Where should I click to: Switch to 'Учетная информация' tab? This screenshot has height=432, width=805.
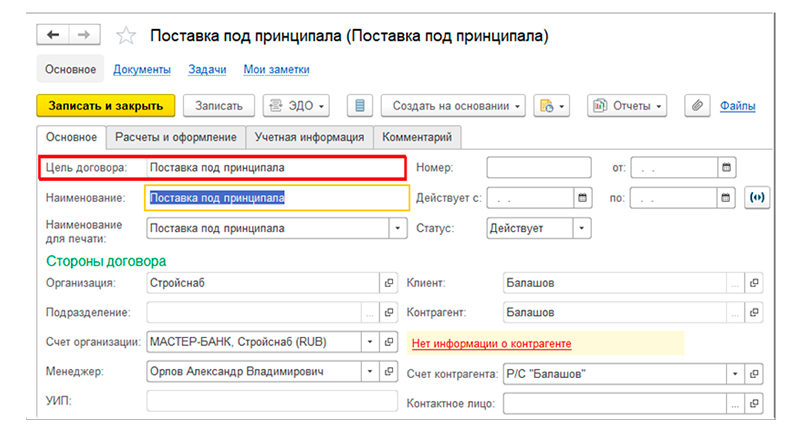[310, 137]
